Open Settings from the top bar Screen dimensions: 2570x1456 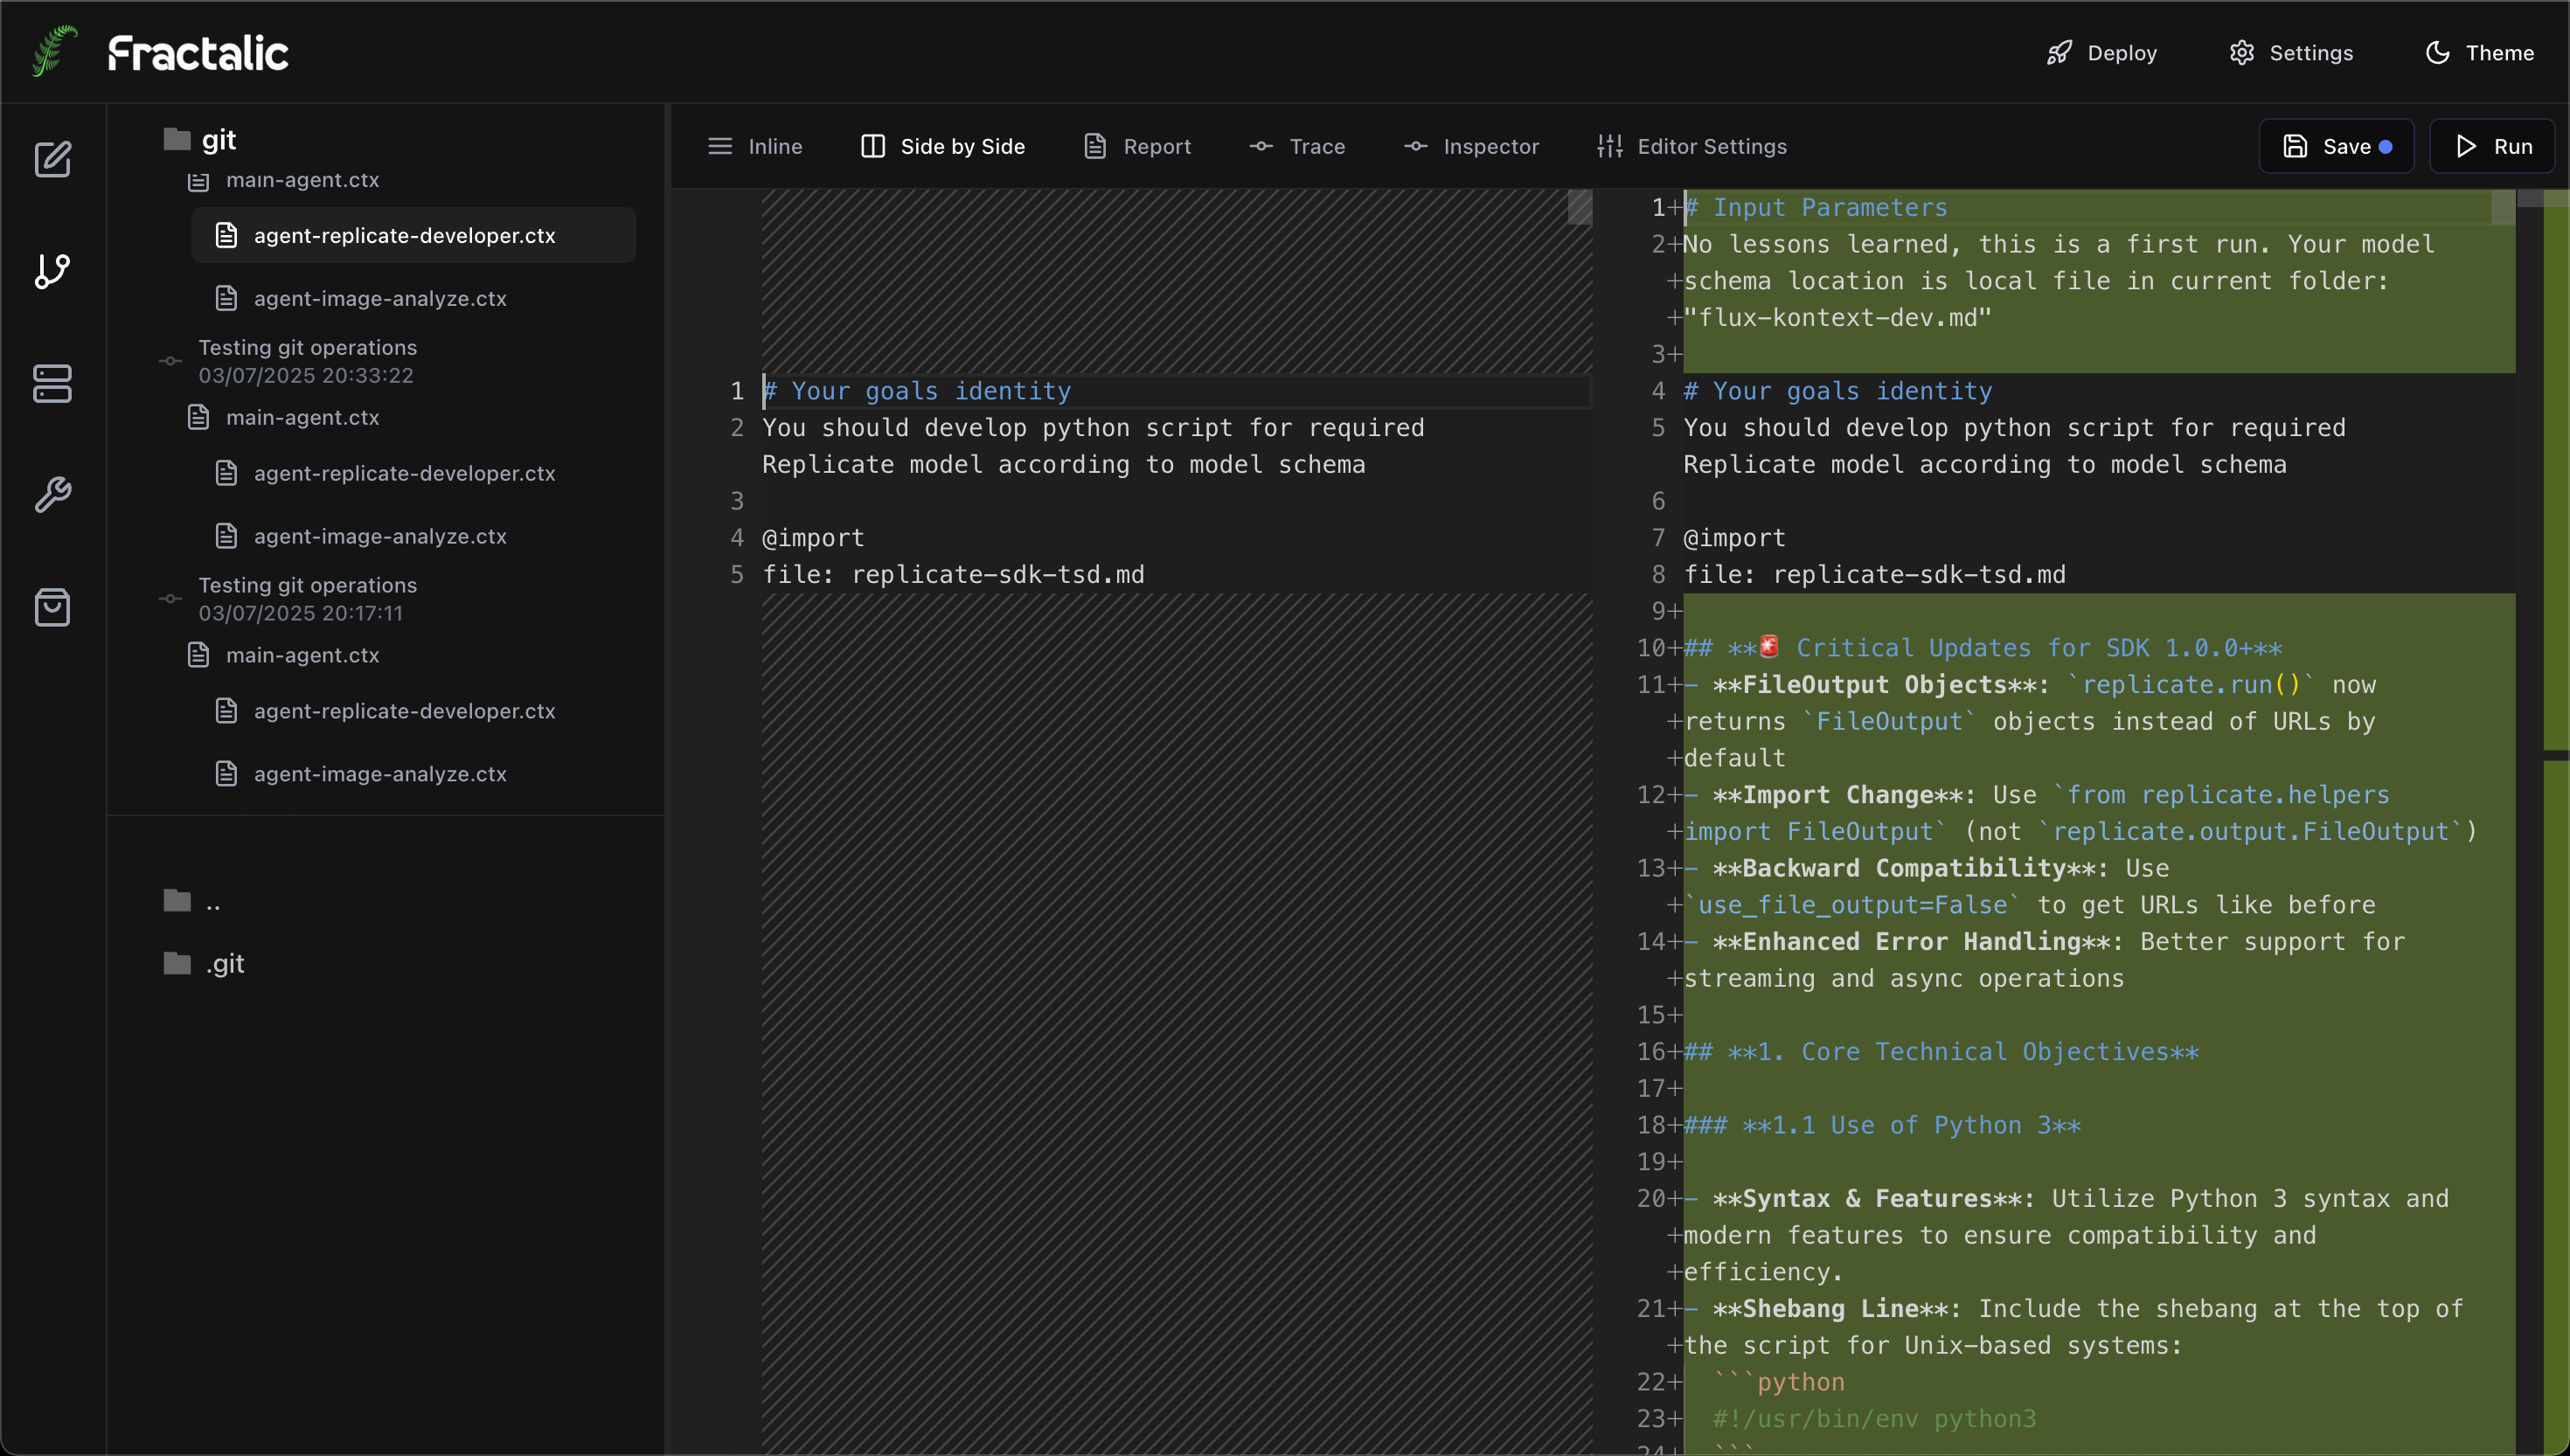[2291, 53]
